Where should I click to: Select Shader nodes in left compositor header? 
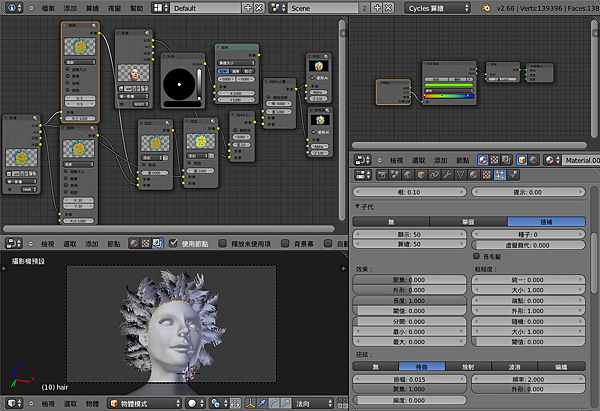(x=134, y=243)
